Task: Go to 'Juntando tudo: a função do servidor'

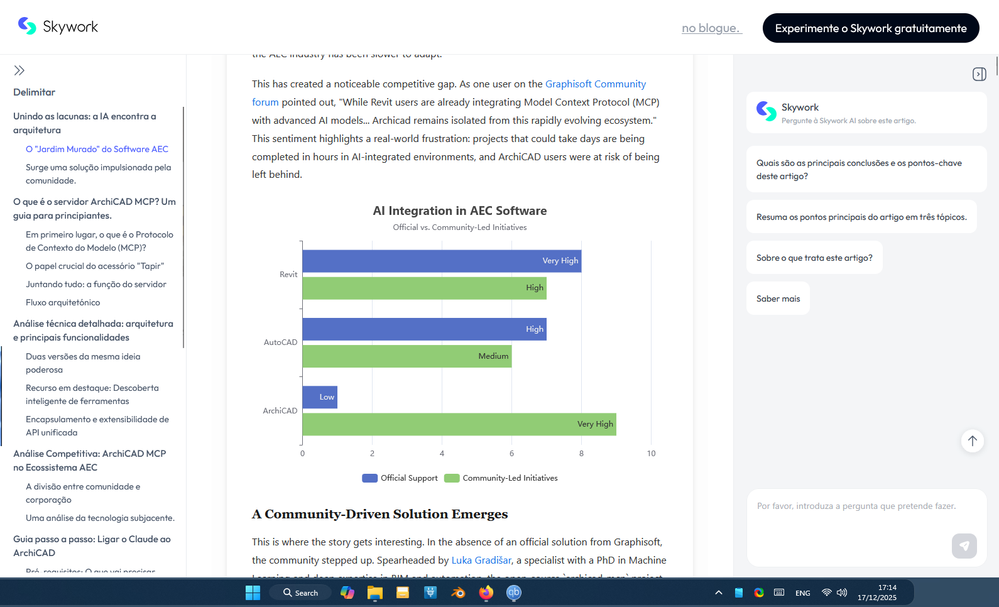Action: click(x=96, y=285)
